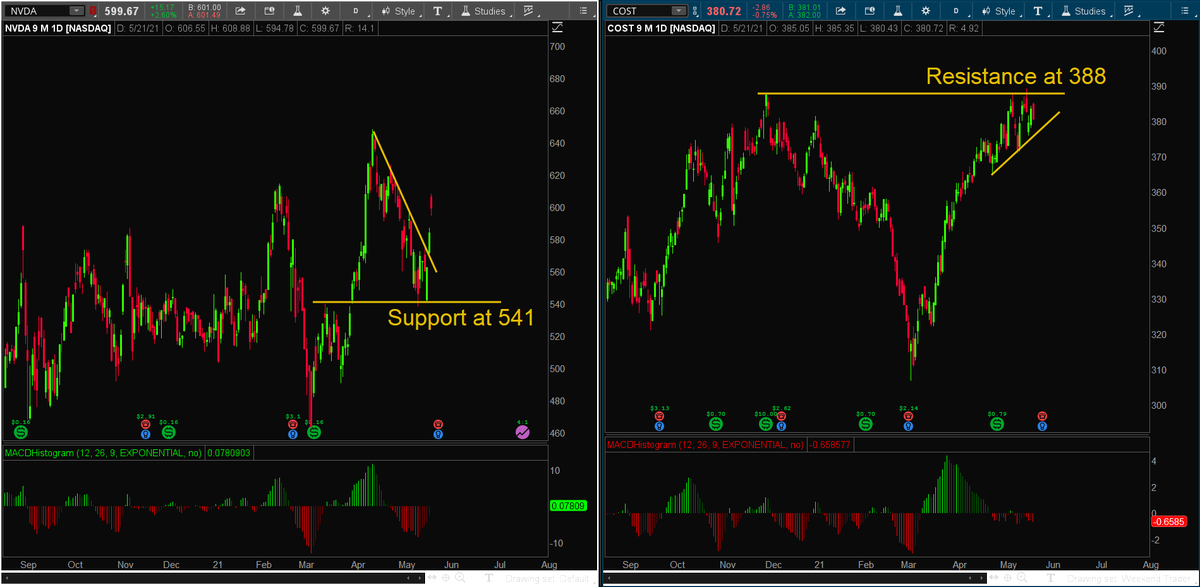Open the Studies flask icon on COST chart
Viewport: 1200px width, 587px height.
(1063, 9)
